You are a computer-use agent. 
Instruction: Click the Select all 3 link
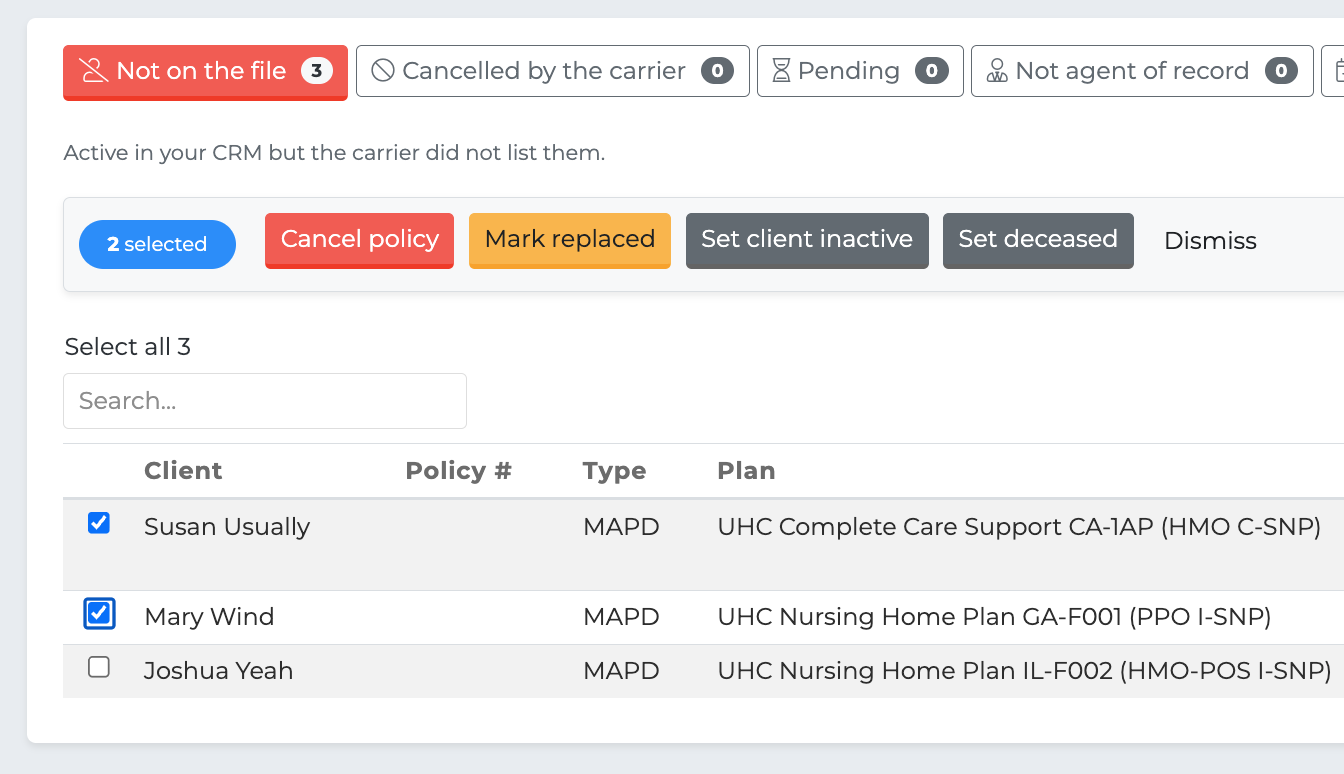pos(128,347)
